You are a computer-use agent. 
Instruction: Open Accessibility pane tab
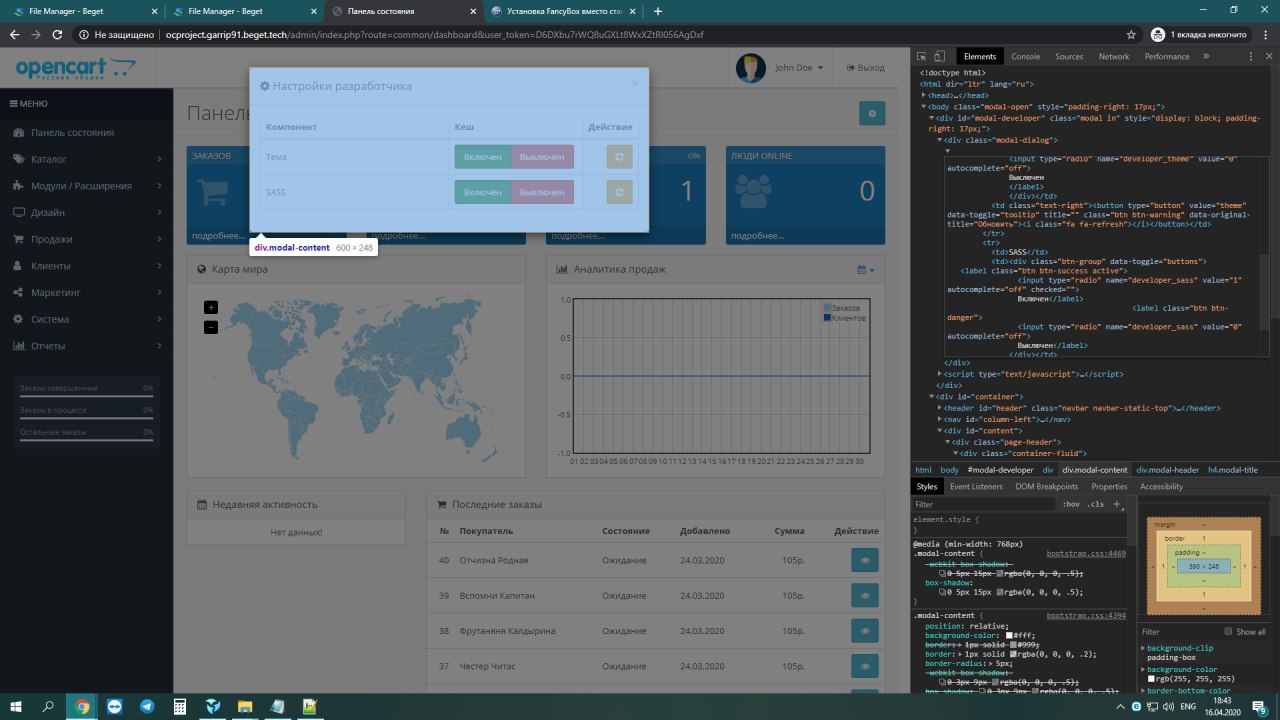1161,487
